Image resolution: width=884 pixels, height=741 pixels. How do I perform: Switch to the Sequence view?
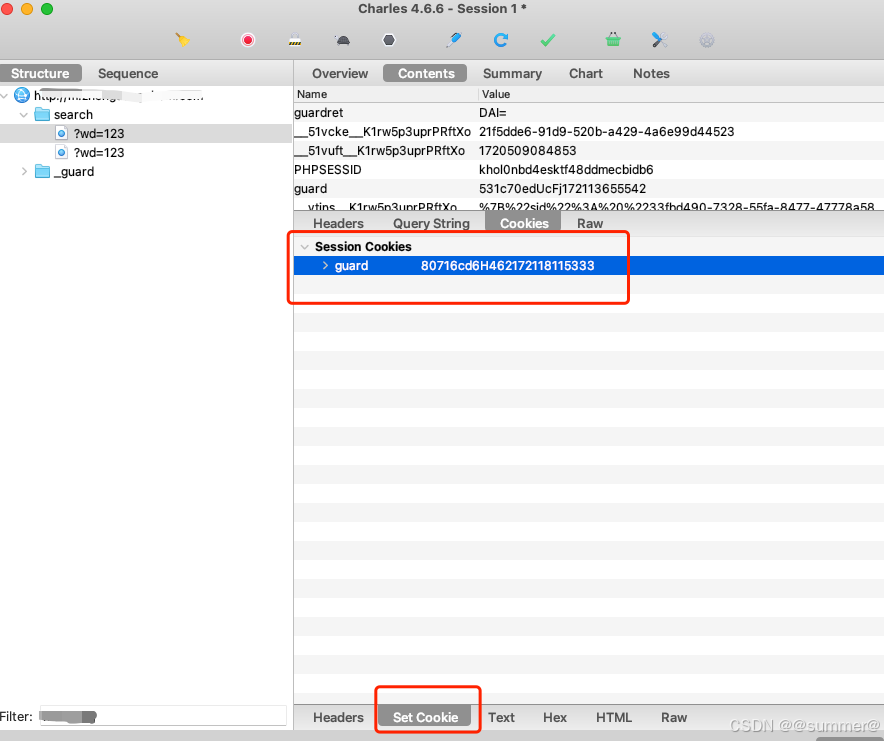pos(128,73)
